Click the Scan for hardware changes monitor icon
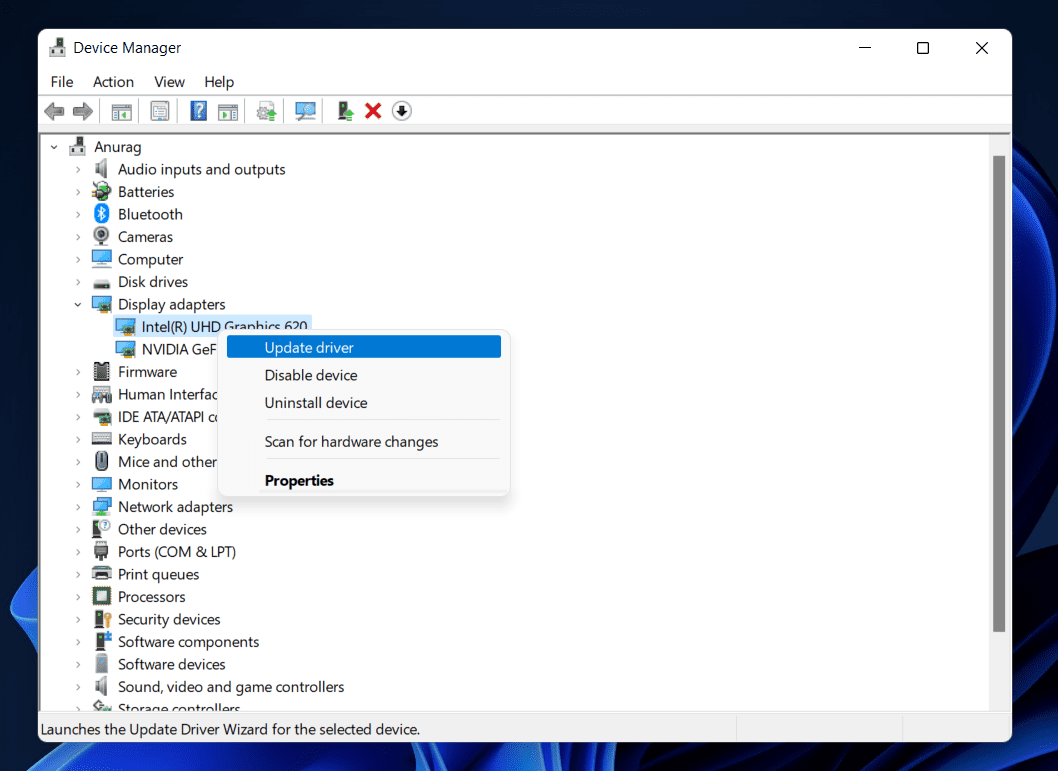 (x=306, y=111)
